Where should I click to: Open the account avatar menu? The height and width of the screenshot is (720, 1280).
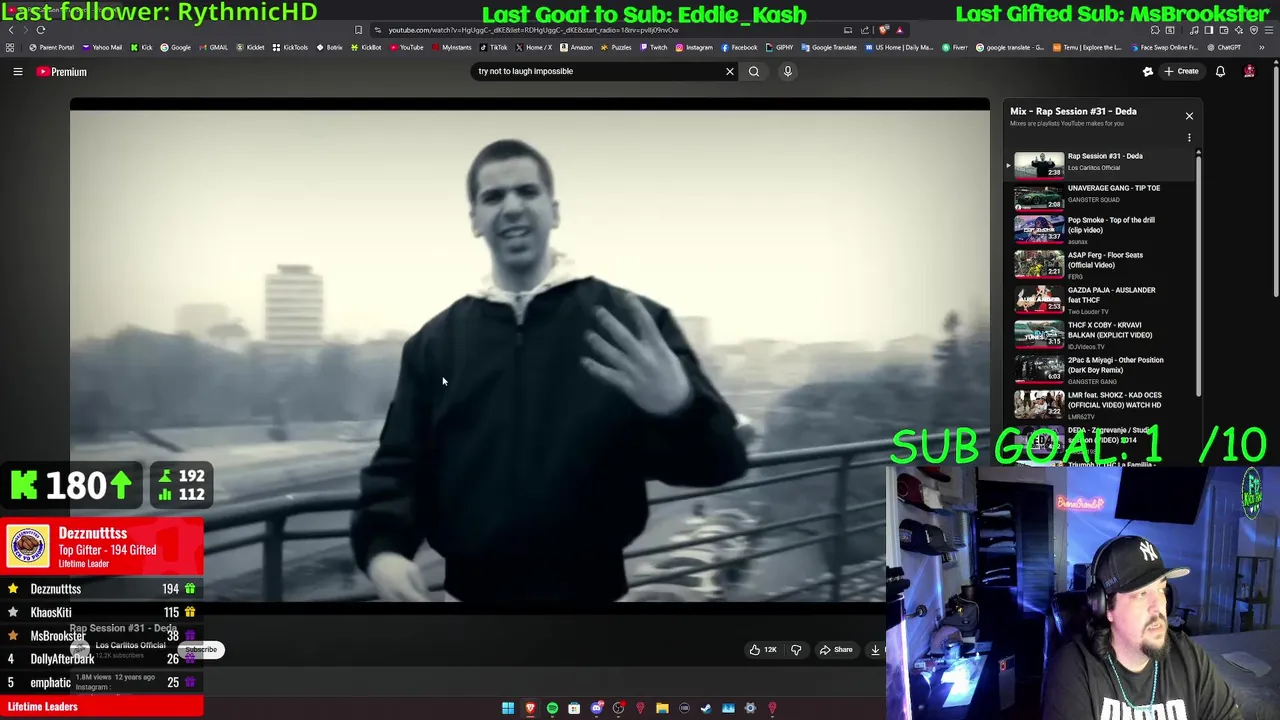[x=1249, y=71]
